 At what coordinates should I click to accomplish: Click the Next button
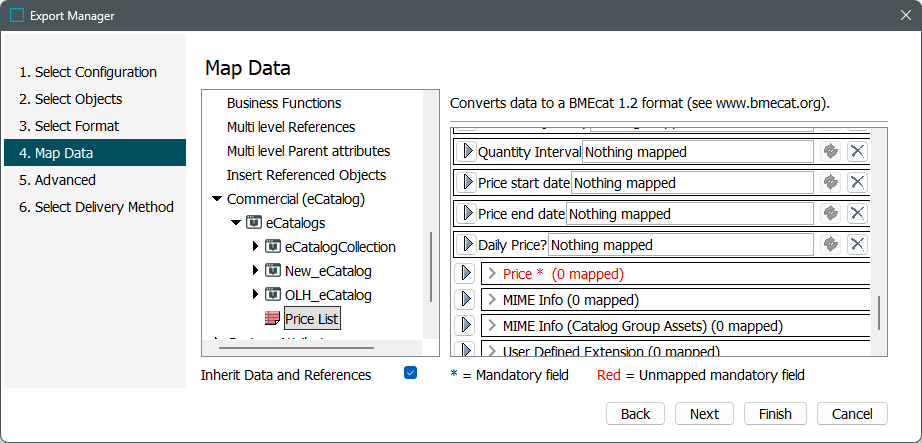pyautogui.click(x=704, y=414)
